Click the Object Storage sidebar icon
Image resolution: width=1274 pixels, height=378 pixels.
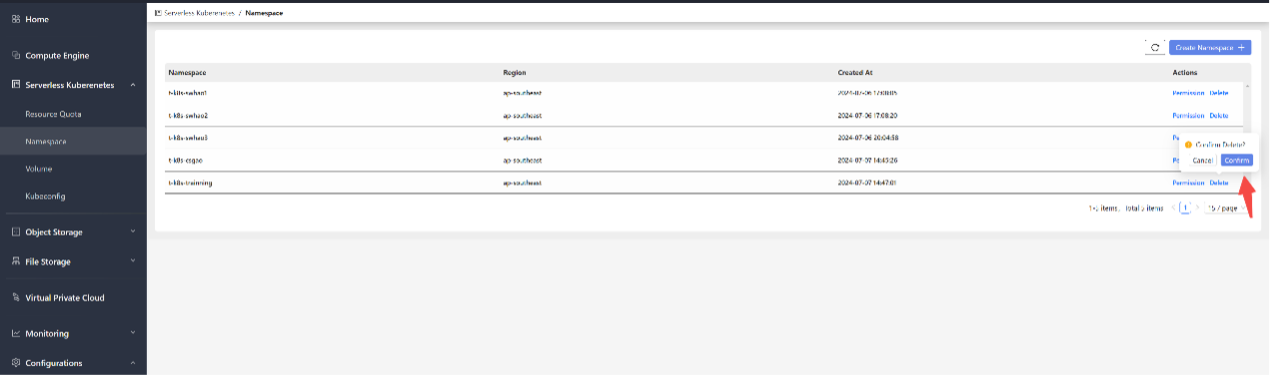pos(16,232)
